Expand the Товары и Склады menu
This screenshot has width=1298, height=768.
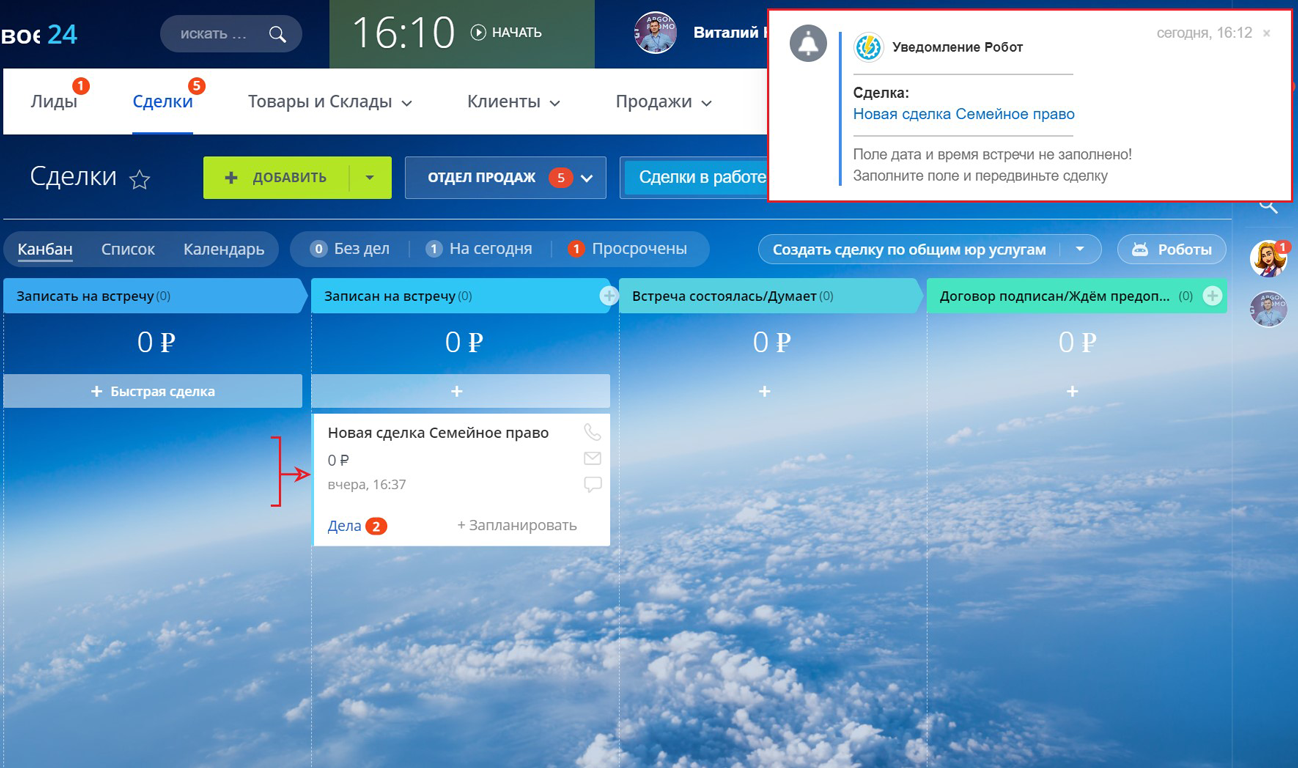(x=330, y=102)
